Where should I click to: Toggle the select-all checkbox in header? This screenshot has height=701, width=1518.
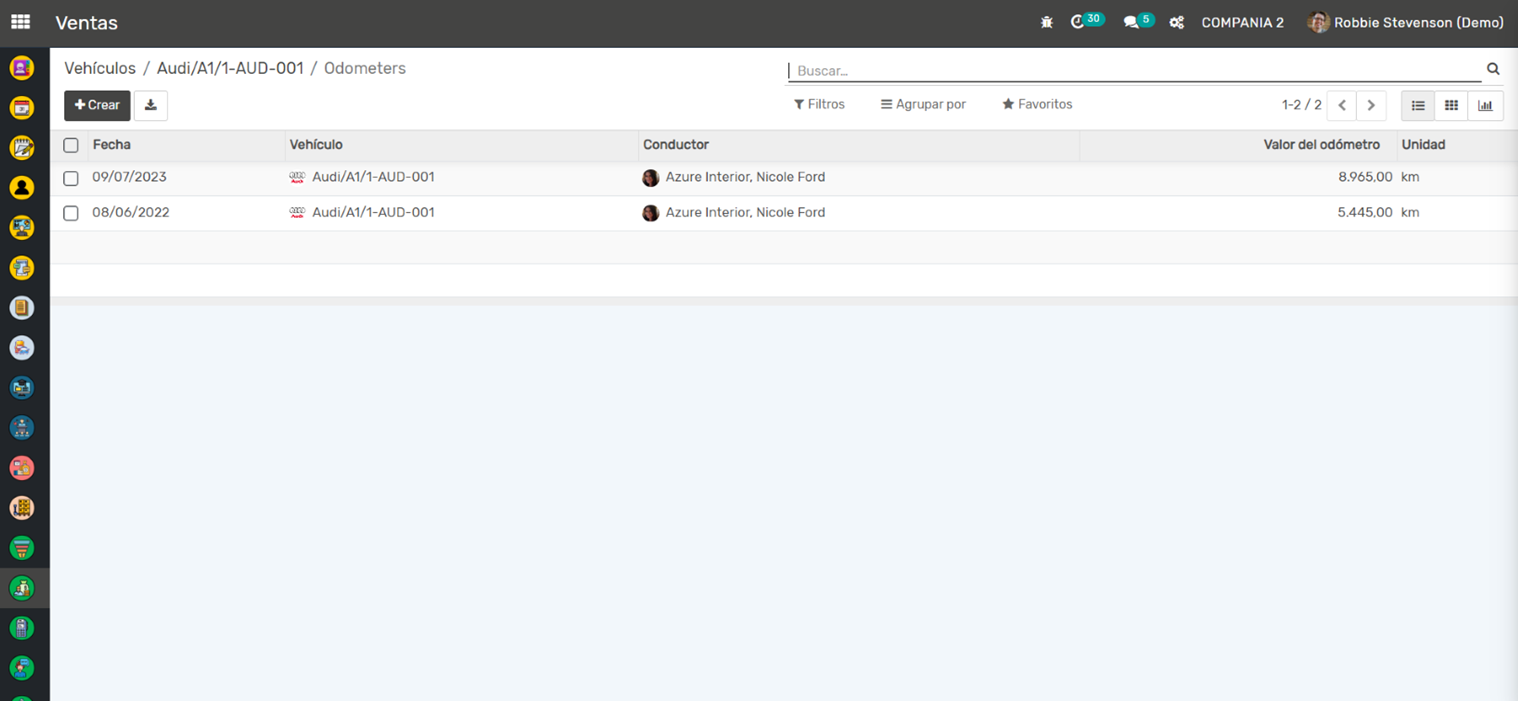pos(71,145)
